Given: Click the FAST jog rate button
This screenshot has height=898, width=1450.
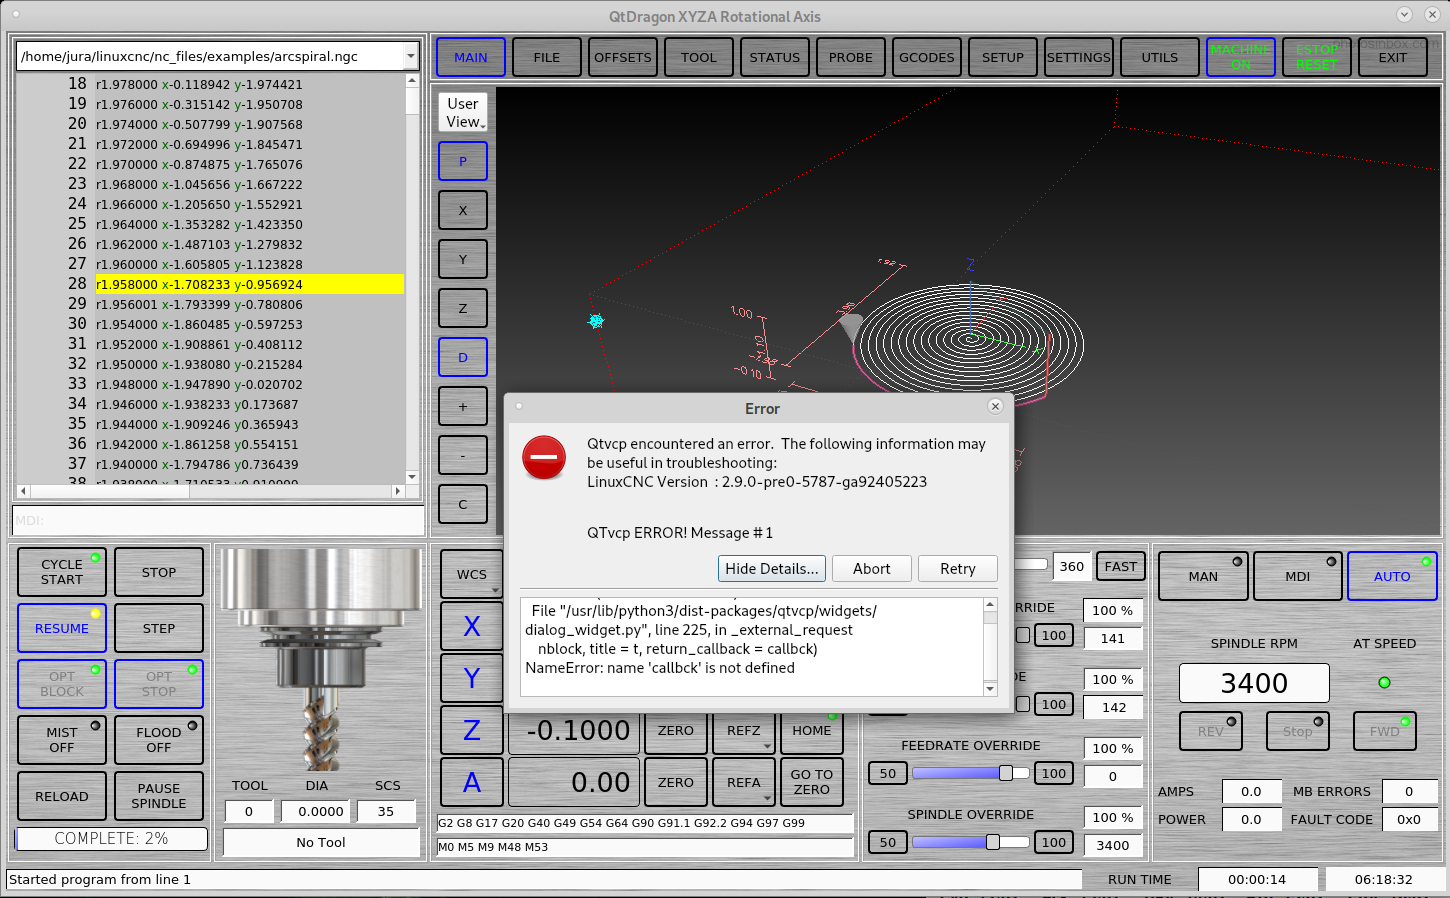Looking at the screenshot, I should point(1121,566).
